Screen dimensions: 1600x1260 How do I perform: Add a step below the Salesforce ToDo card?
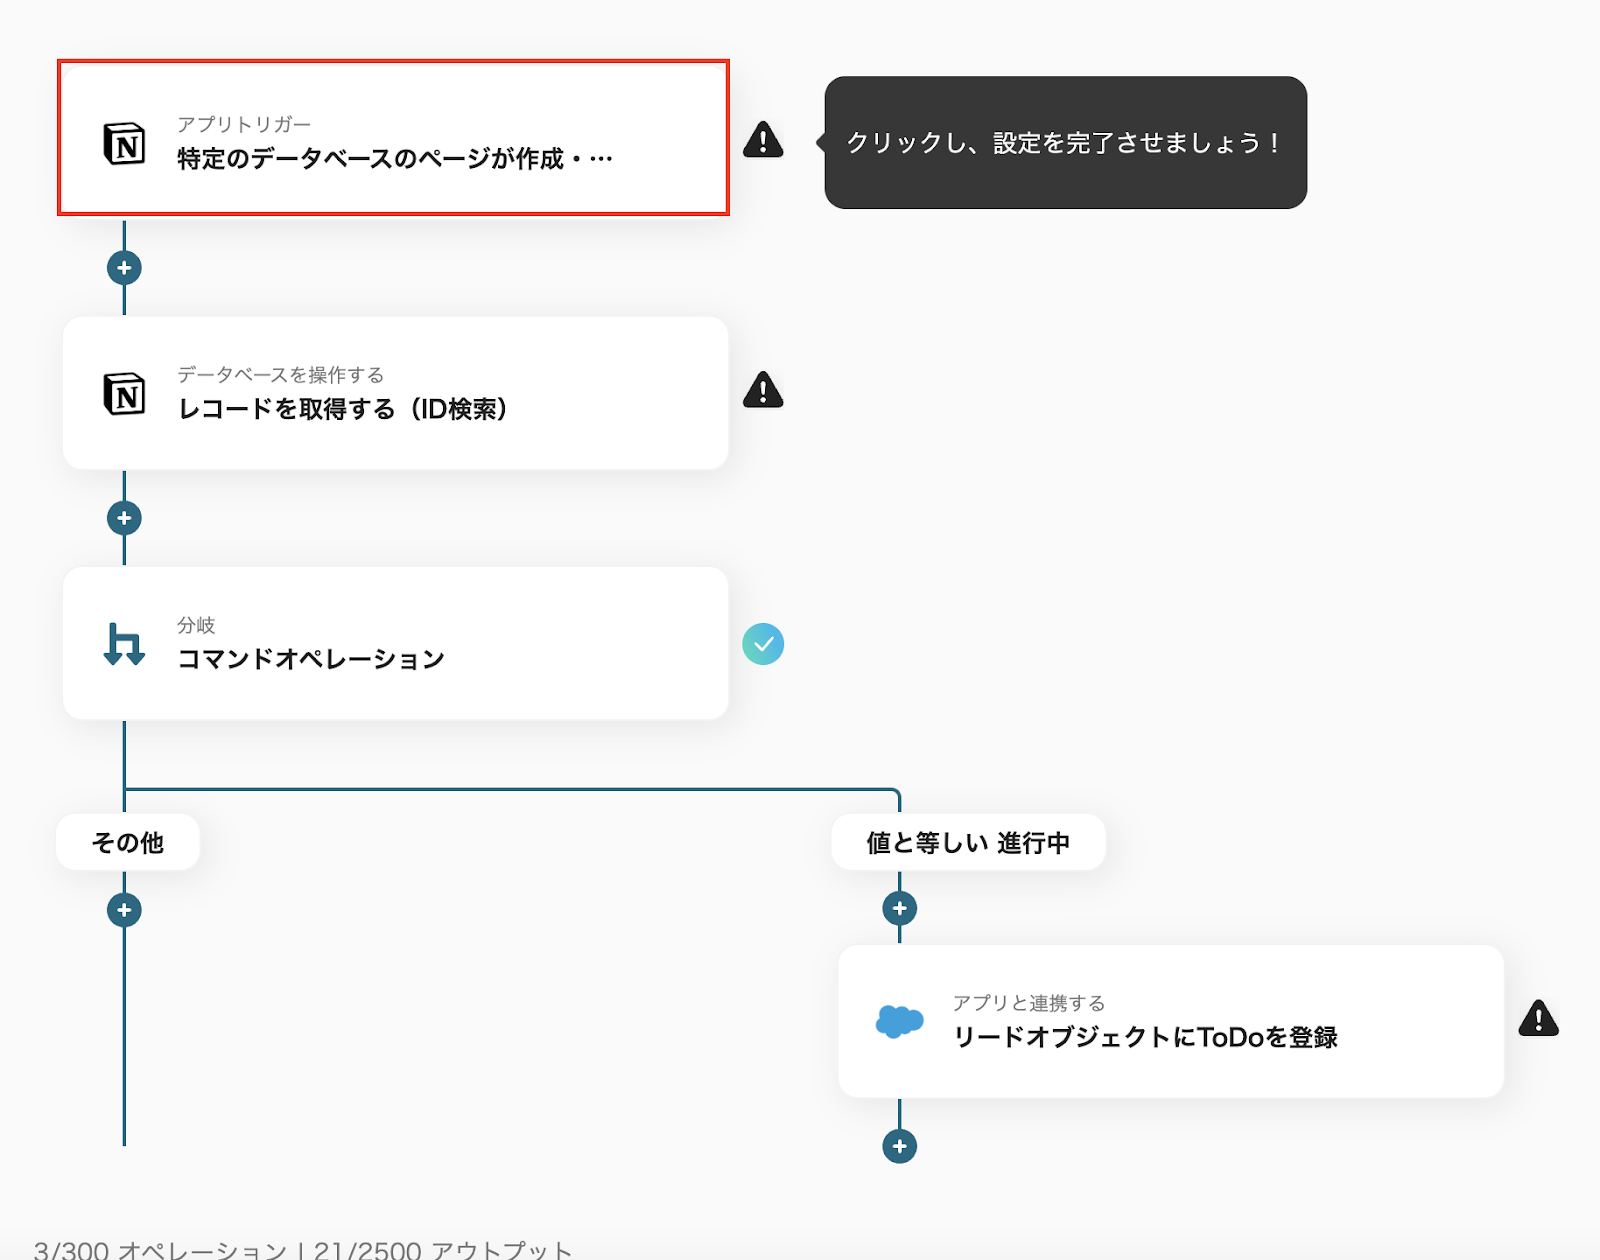coord(899,1146)
